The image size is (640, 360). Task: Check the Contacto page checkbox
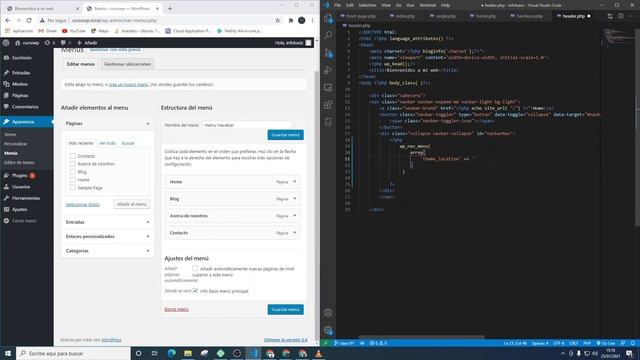click(x=73, y=156)
